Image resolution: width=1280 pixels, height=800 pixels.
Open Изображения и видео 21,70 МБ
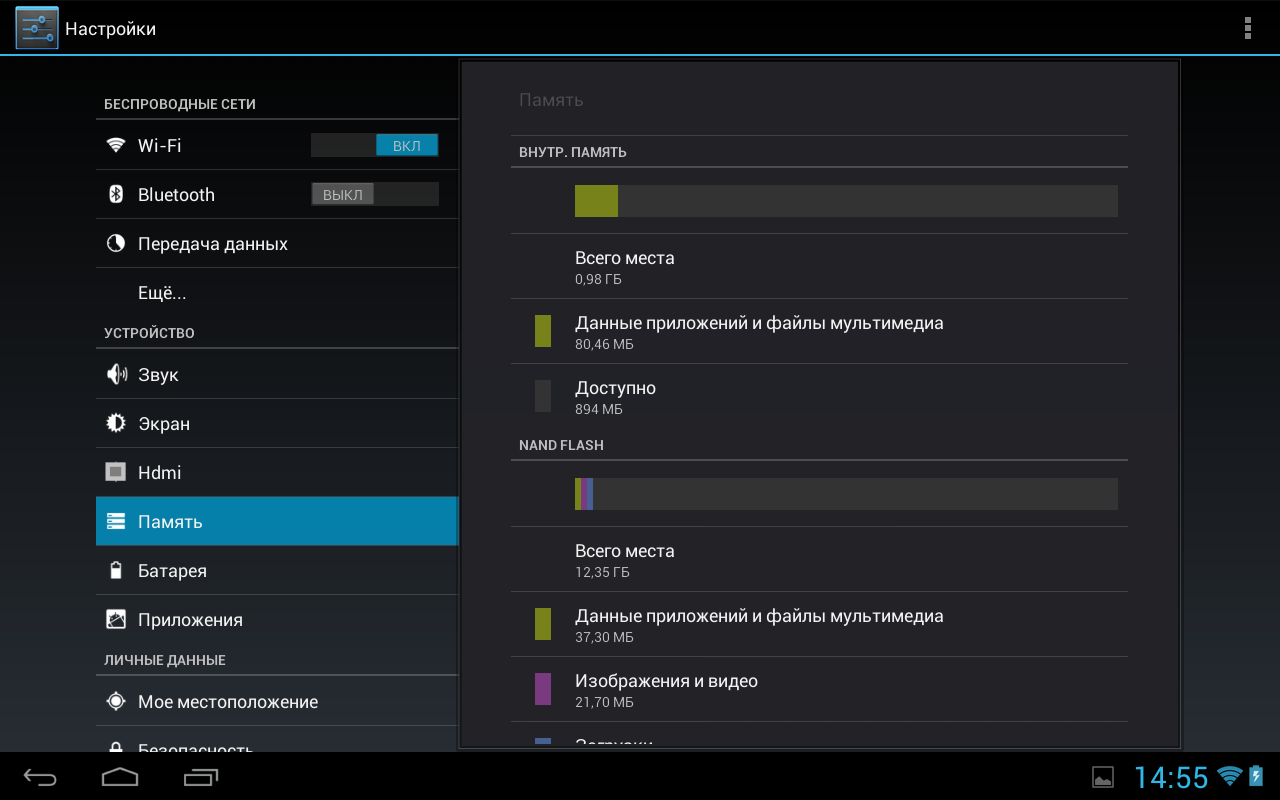tap(819, 689)
